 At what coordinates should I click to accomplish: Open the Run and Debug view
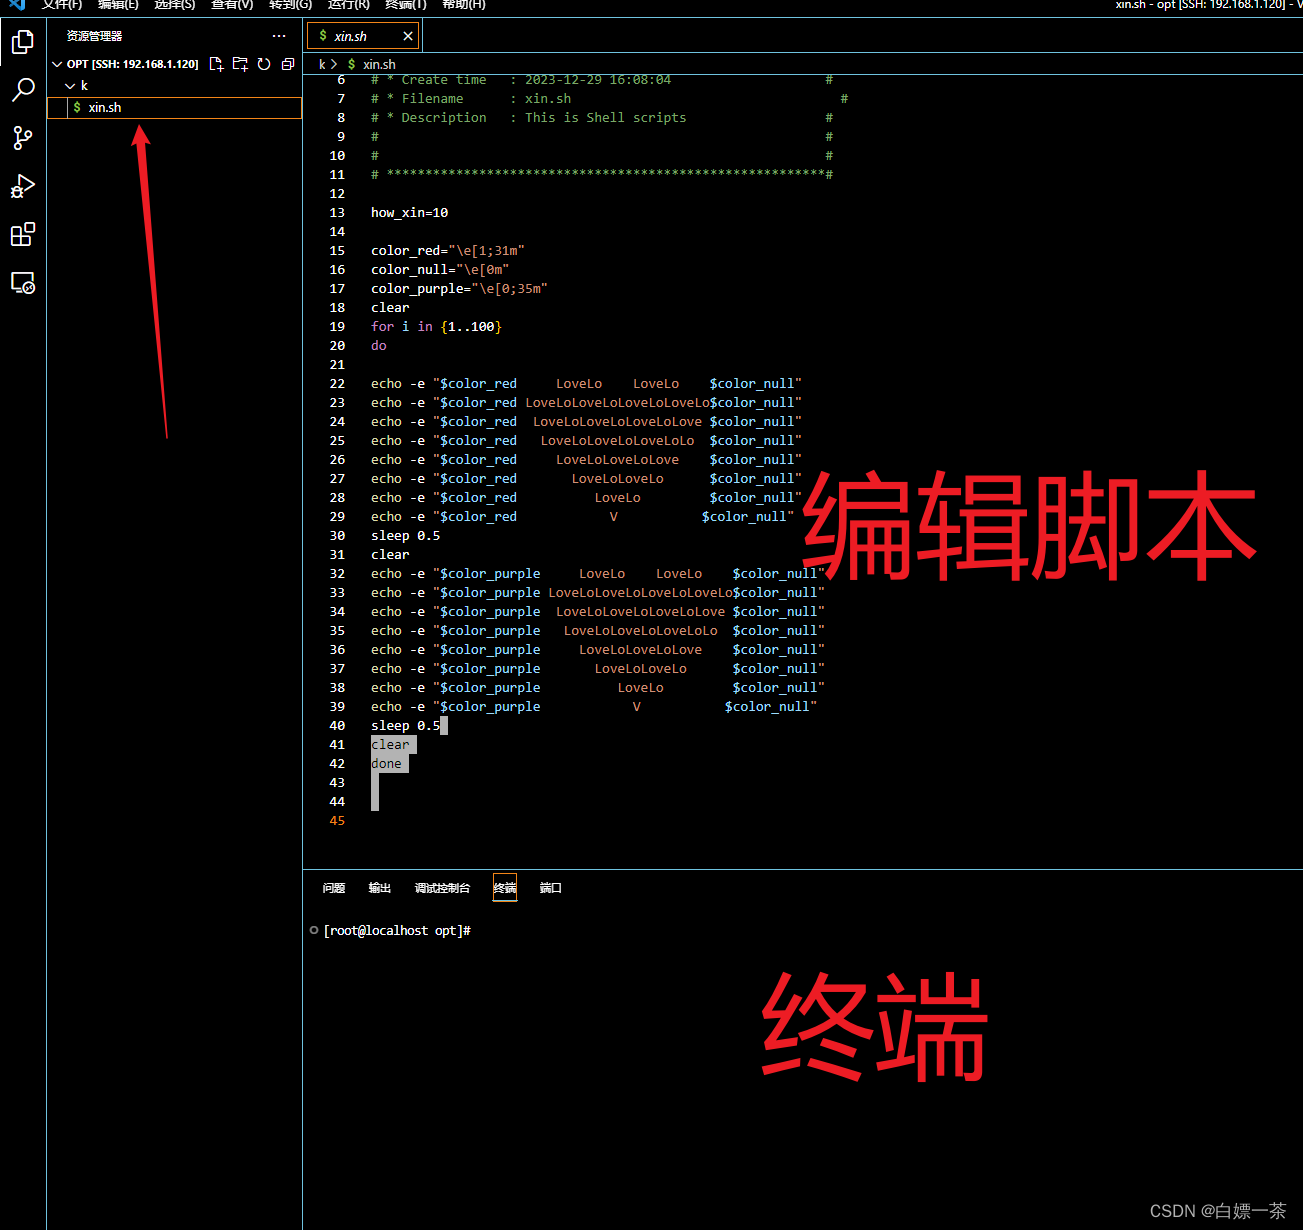pos(22,186)
